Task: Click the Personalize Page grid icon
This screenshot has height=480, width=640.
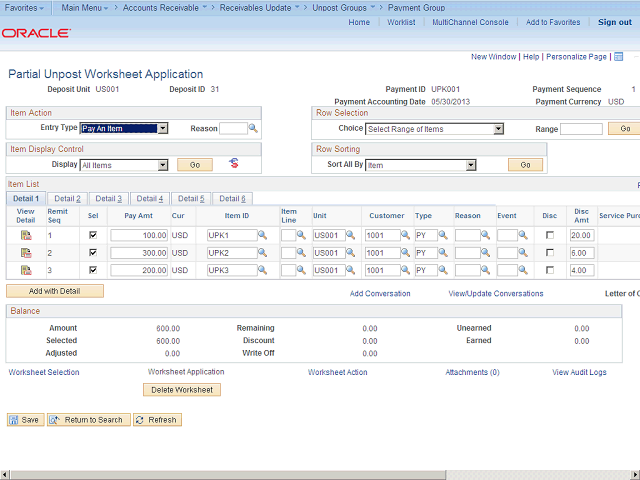Action: point(617,57)
